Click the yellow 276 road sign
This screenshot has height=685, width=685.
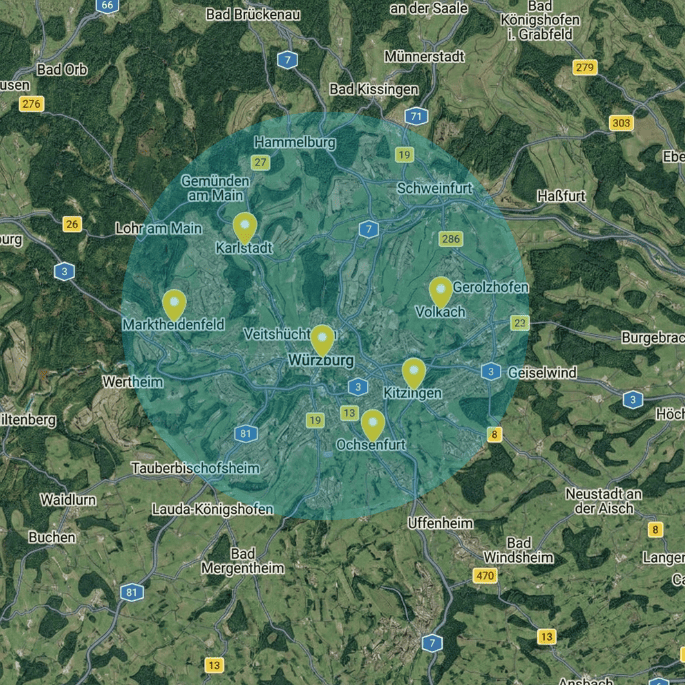(31, 104)
